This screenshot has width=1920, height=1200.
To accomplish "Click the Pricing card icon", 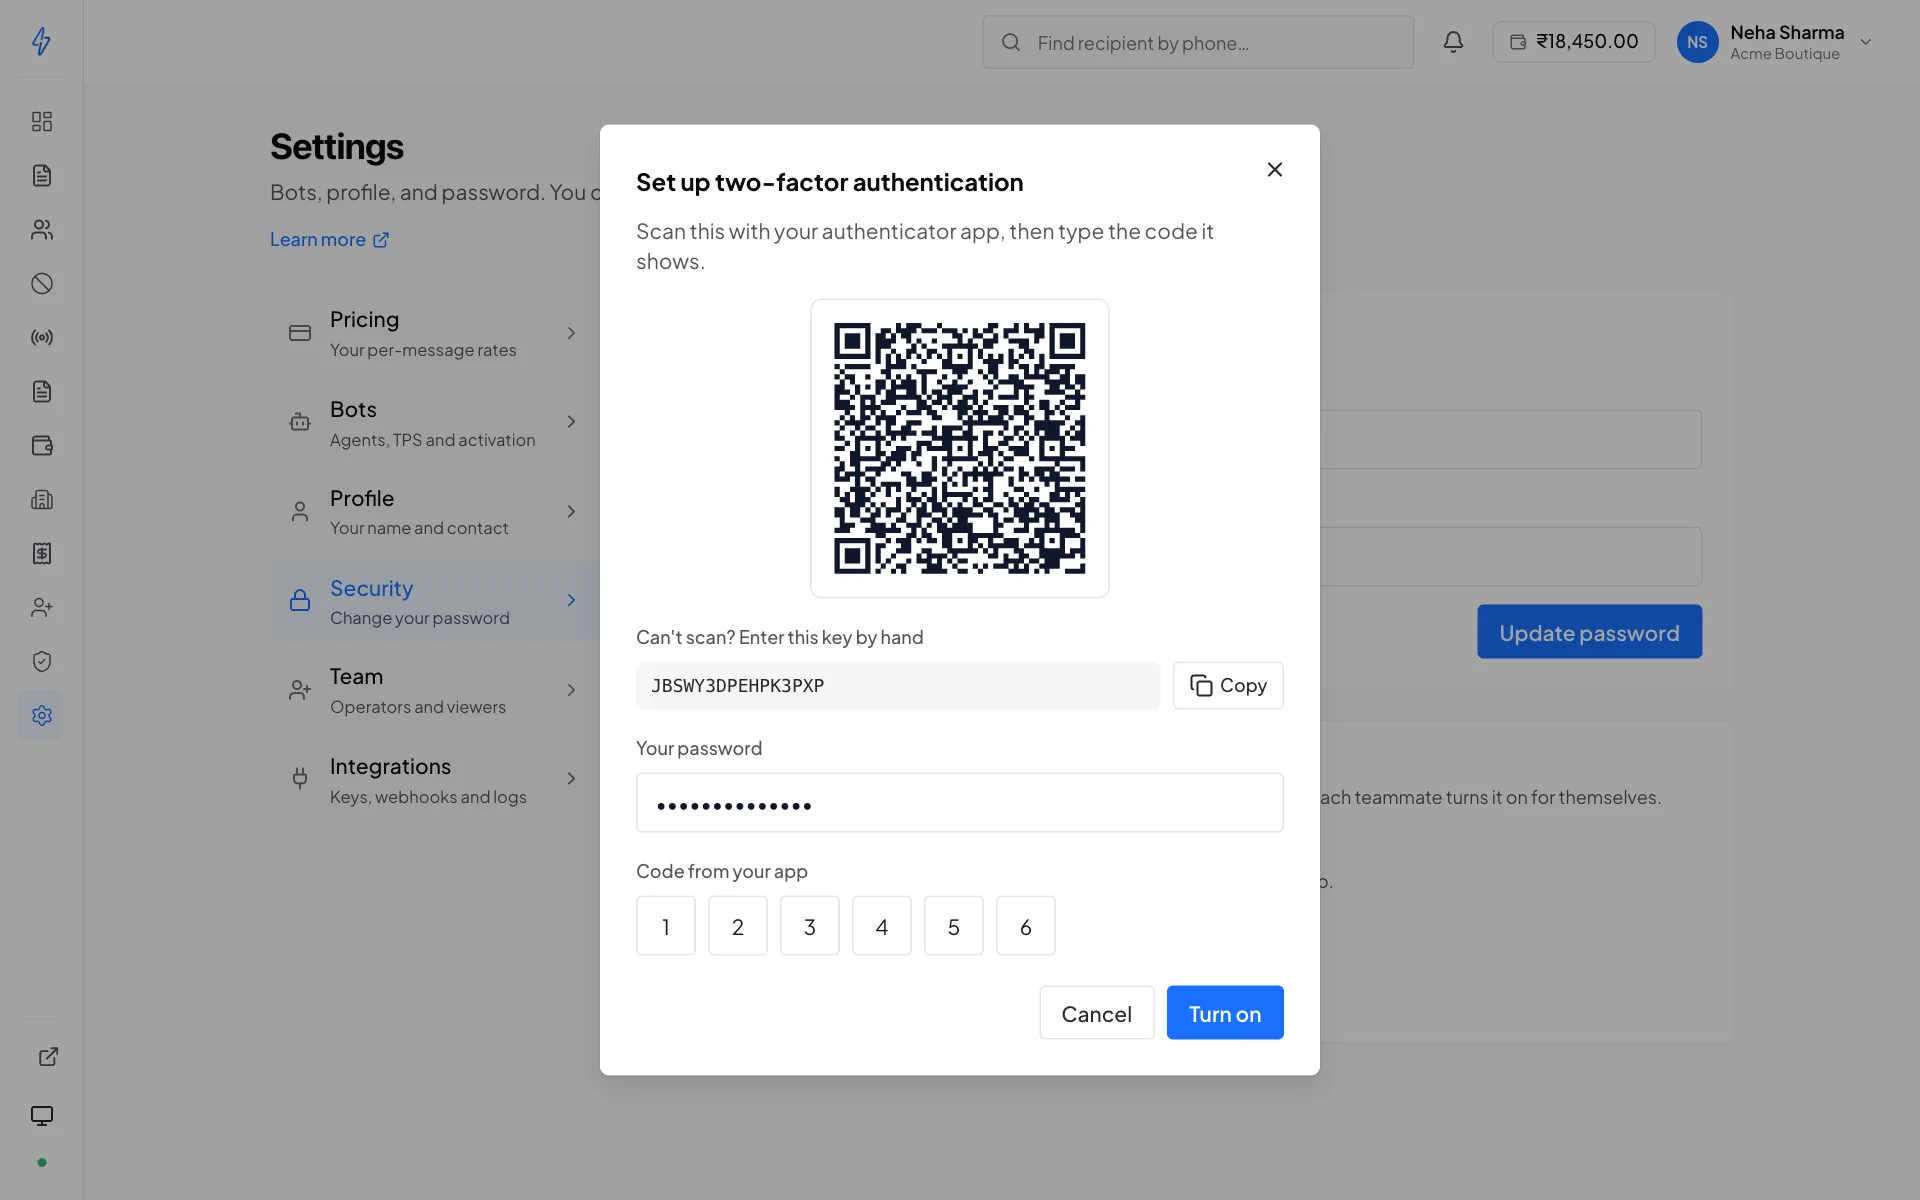I will [x=300, y=333].
